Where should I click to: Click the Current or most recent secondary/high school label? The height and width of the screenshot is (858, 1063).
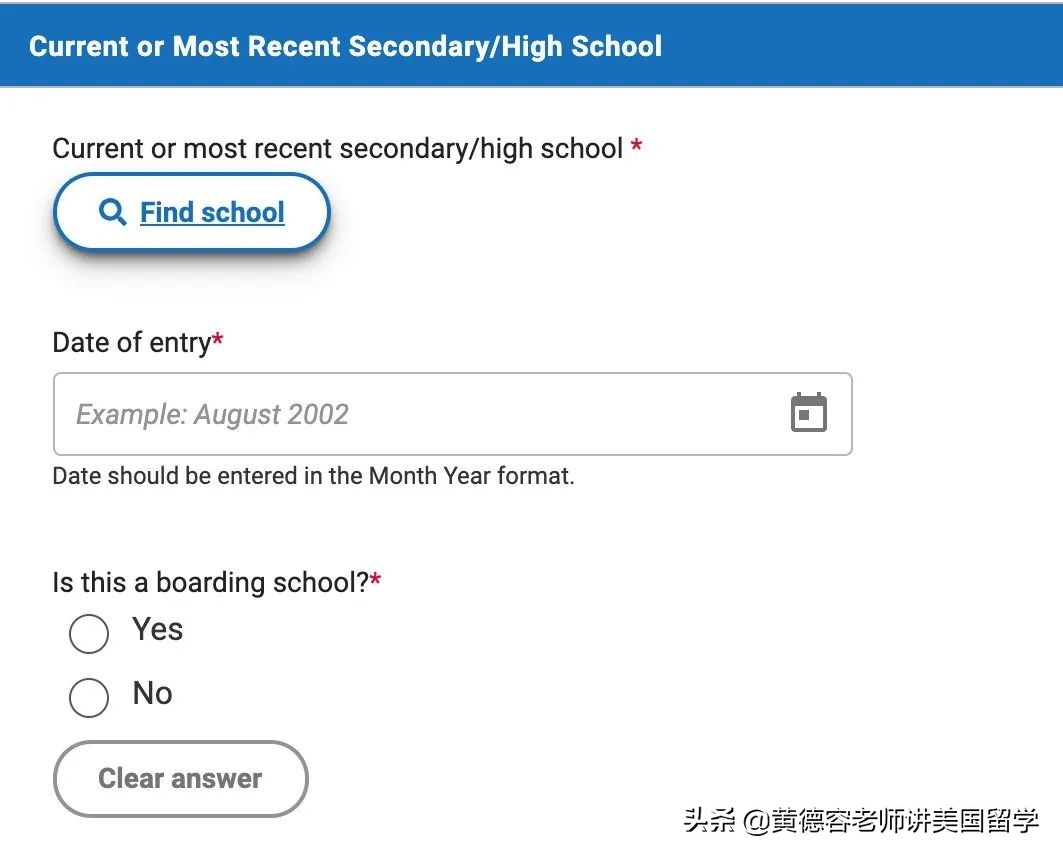pyautogui.click(x=336, y=148)
